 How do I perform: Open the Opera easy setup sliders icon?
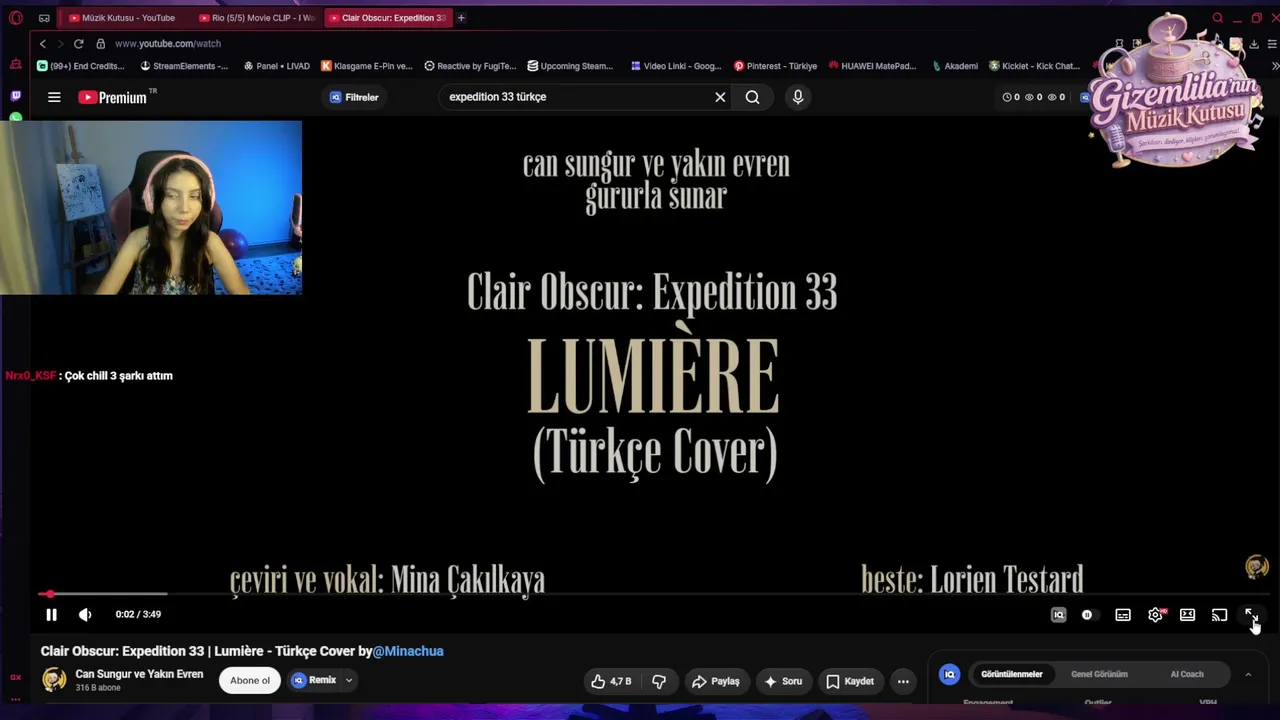point(1272,44)
